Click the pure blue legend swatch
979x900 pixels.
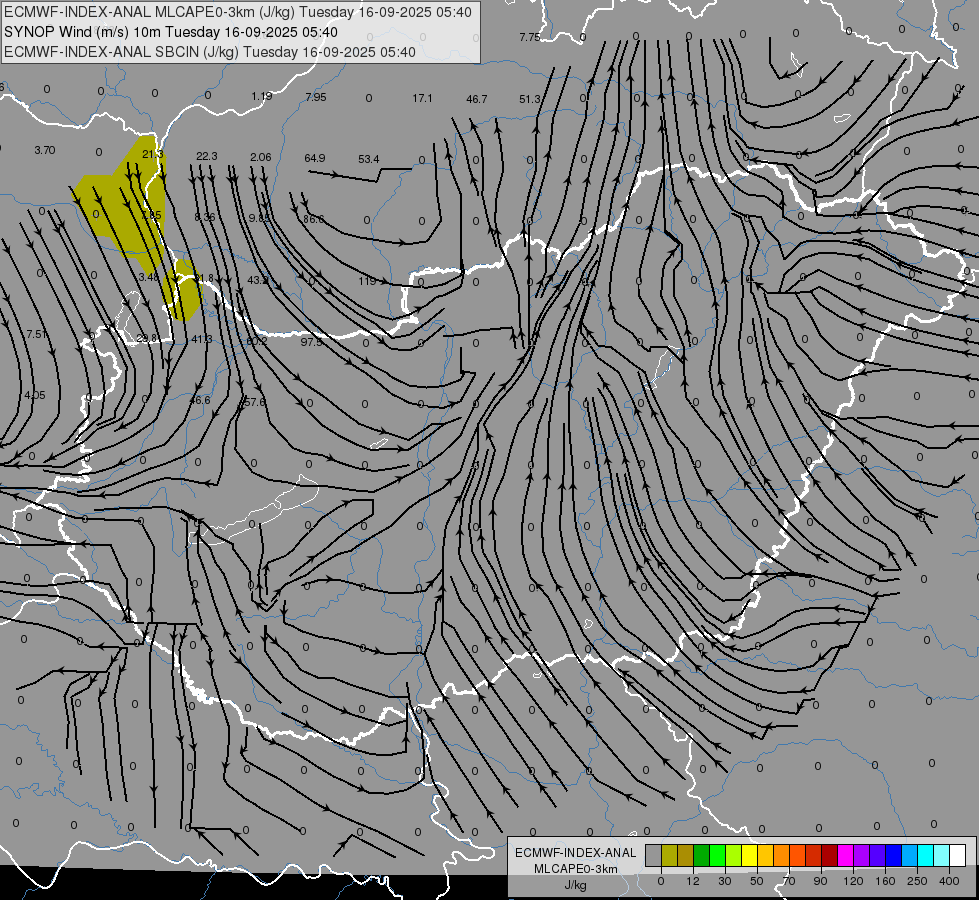893,855
